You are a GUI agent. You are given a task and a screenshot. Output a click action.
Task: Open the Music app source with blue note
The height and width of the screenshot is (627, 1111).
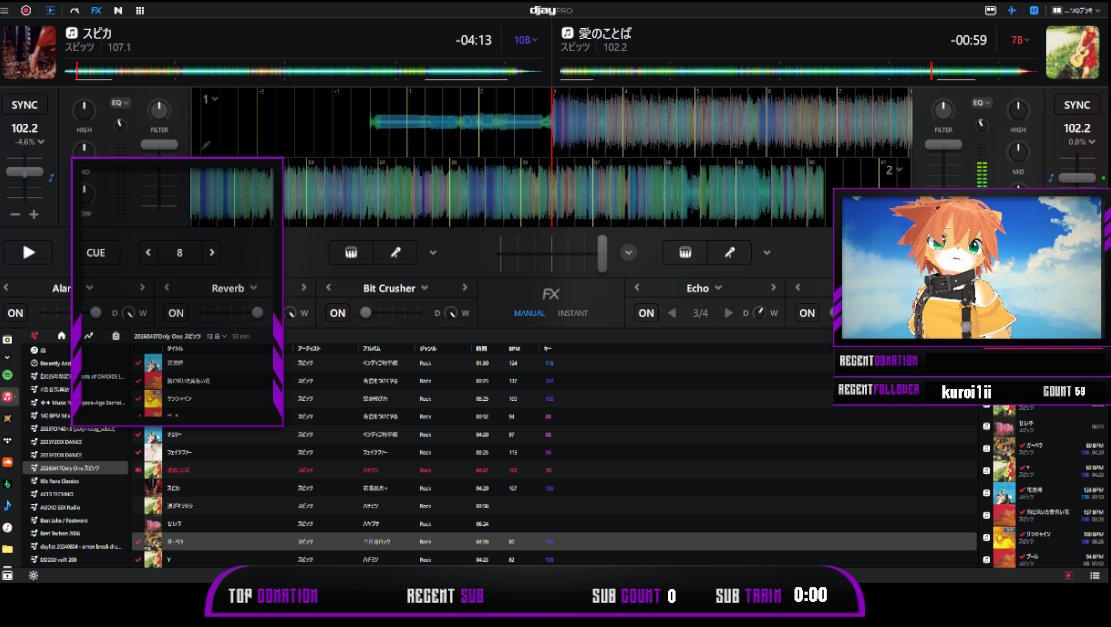(7, 506)
